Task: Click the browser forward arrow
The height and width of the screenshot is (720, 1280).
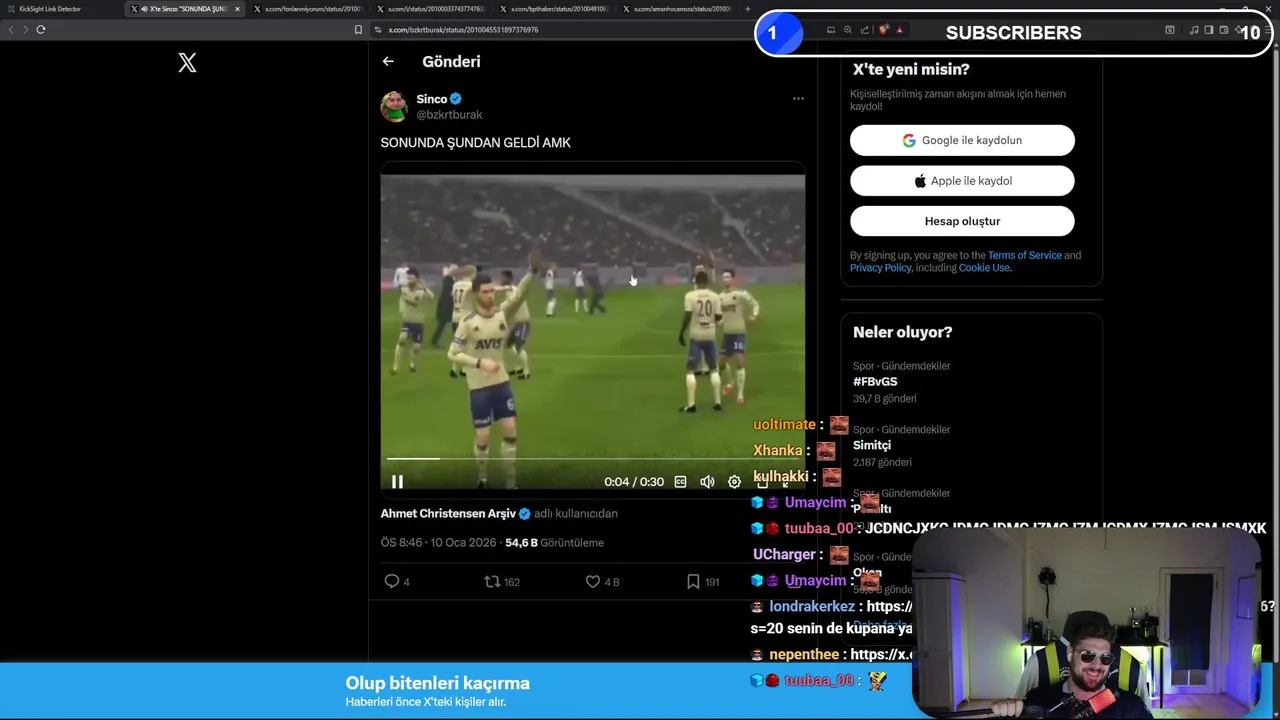Action: click(25, 29)
